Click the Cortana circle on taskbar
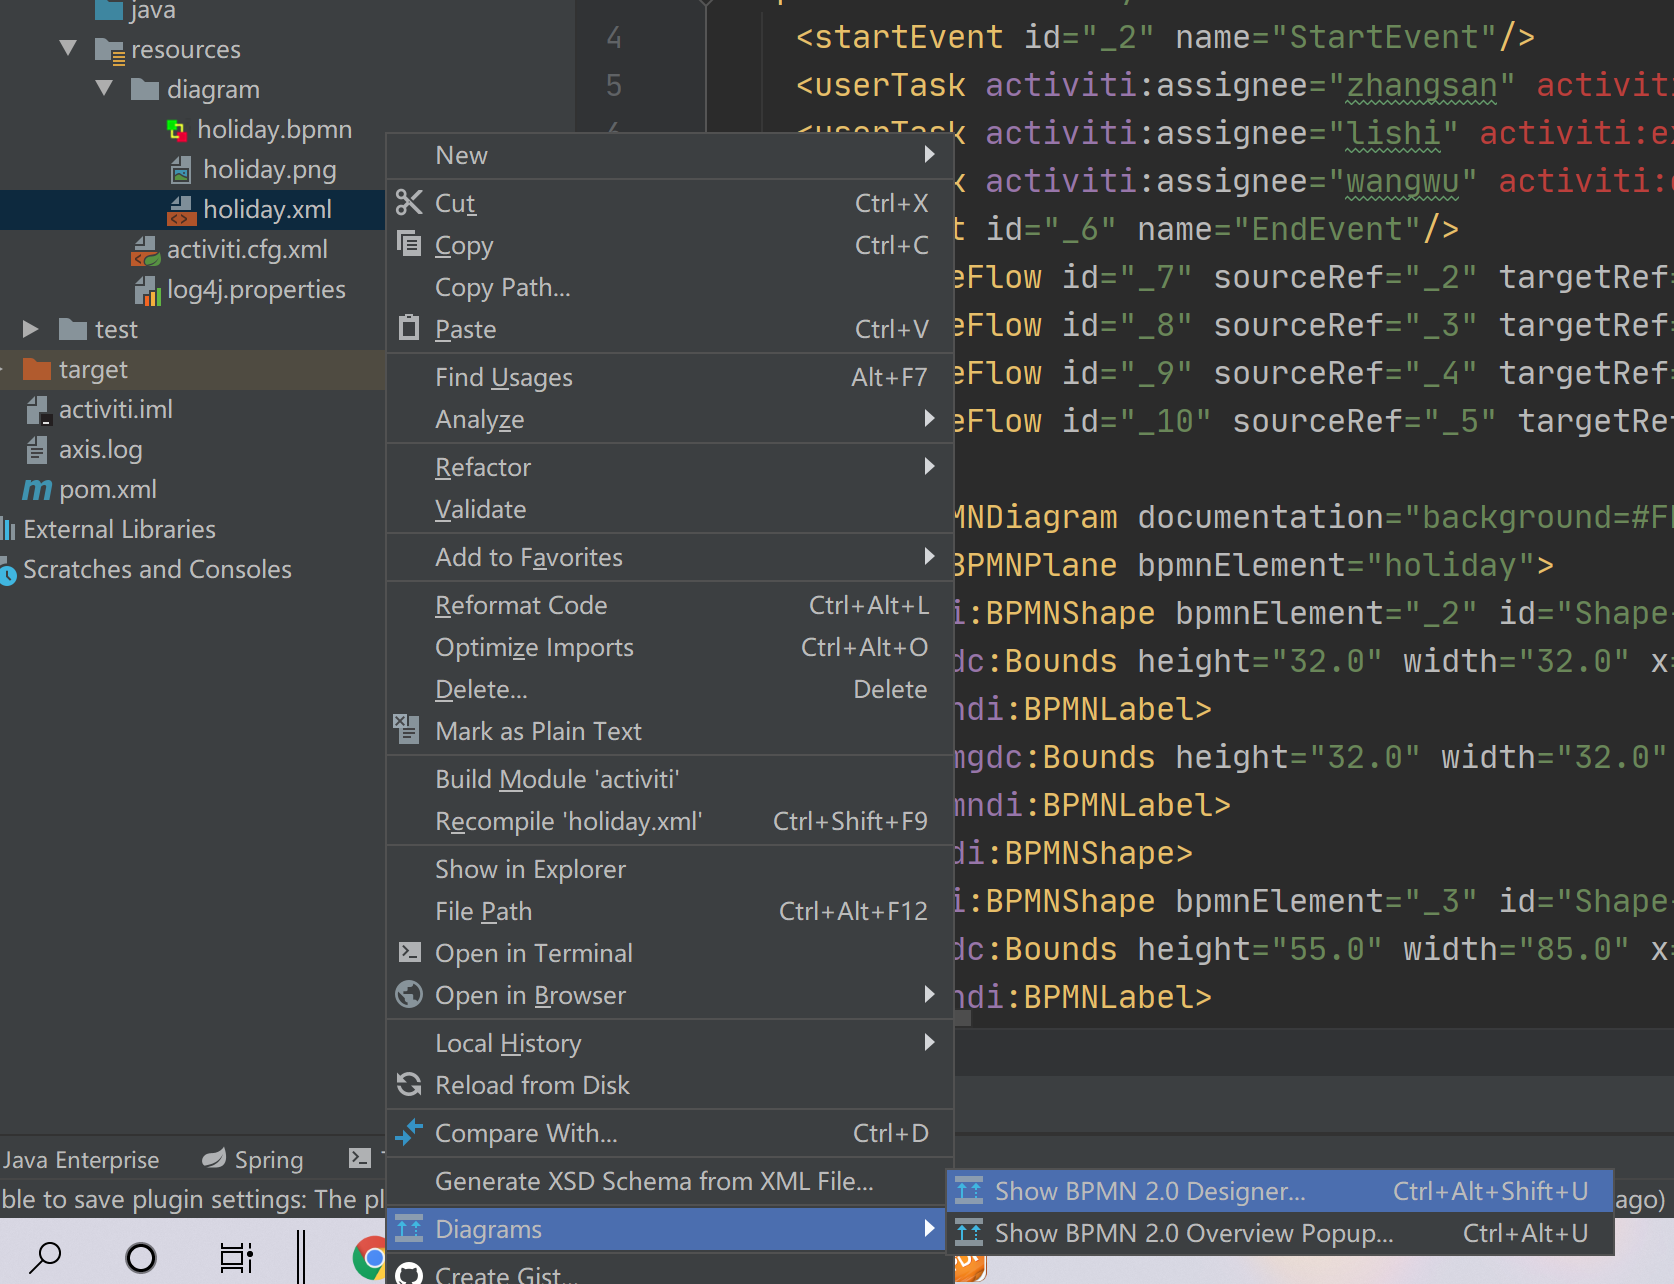The height and width of the screenshot is (1284, 1674). [141, 1257]
